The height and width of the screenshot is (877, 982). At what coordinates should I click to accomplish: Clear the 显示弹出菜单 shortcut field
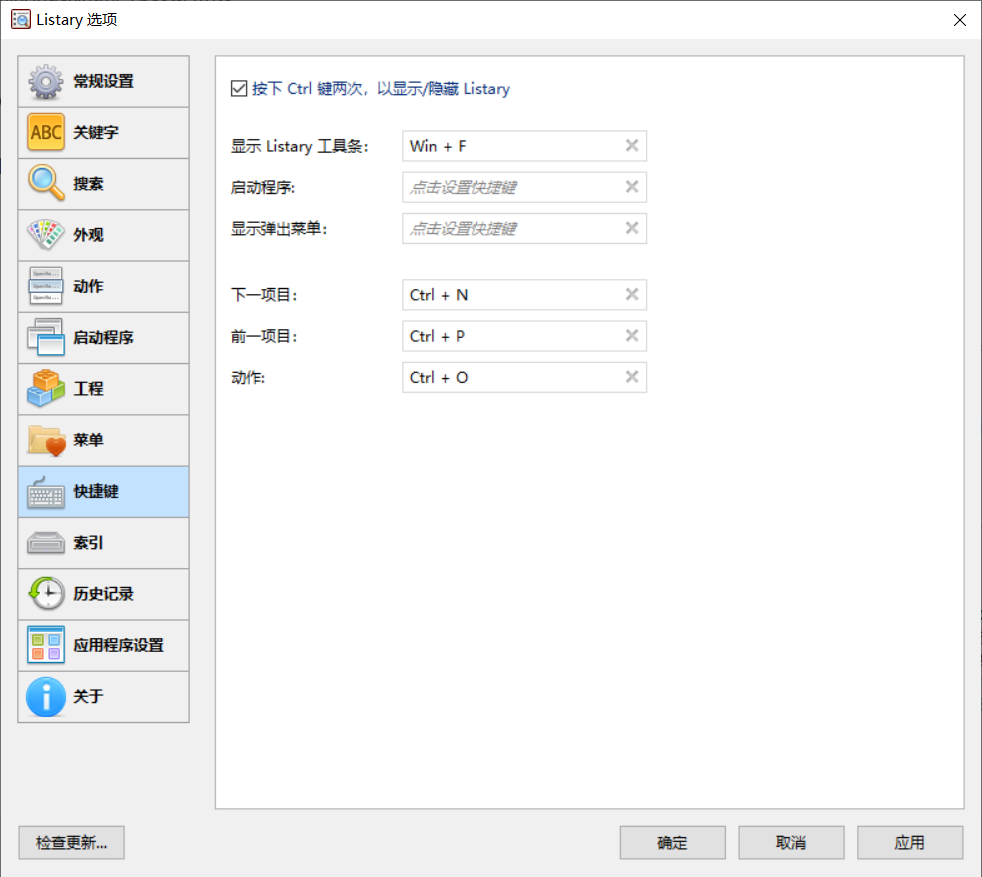pos(632,228)
